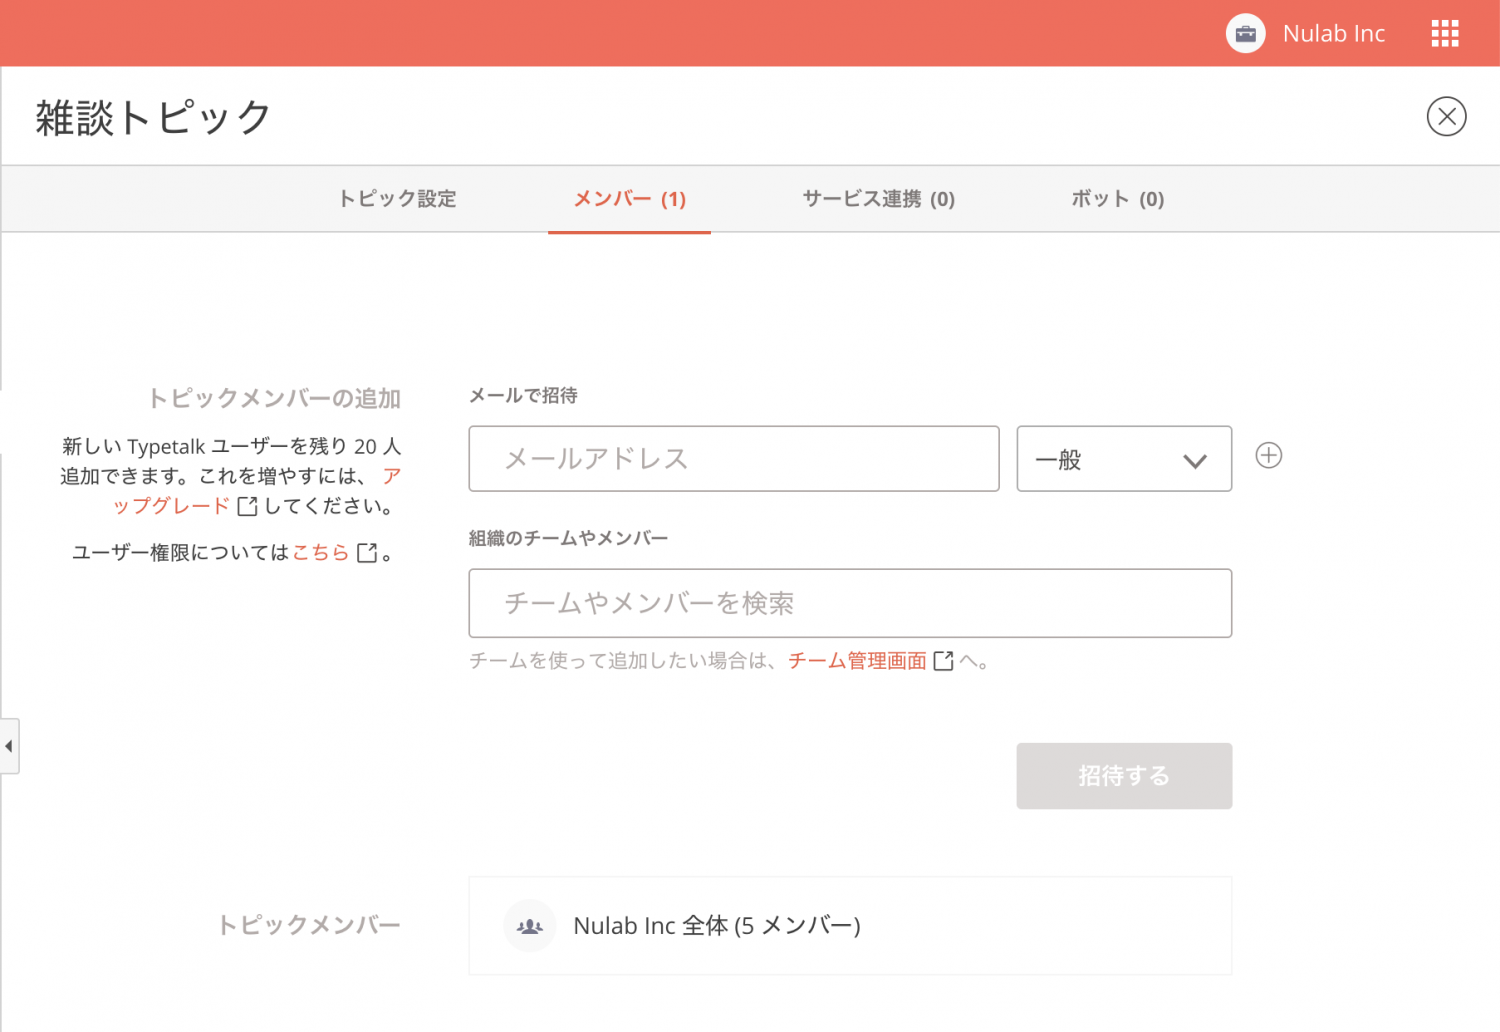Add another email row with plus icon
This screenshot has height=1032, width=1500.
click(1268, 455)
